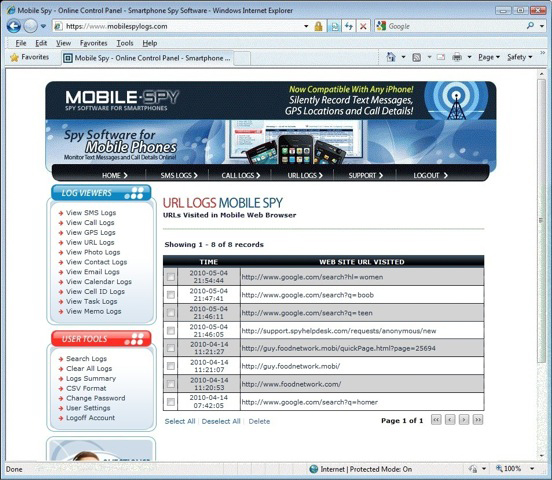Click the browser Back arrow button
Image resolution: width=552 pixels, height=480 pixels.
pos(14,26)
